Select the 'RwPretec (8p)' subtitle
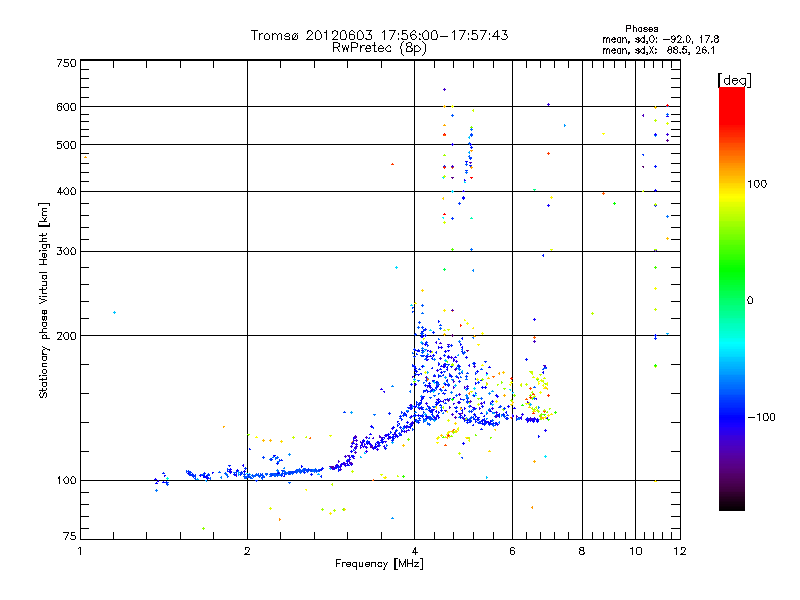 (x=379, y=48)
